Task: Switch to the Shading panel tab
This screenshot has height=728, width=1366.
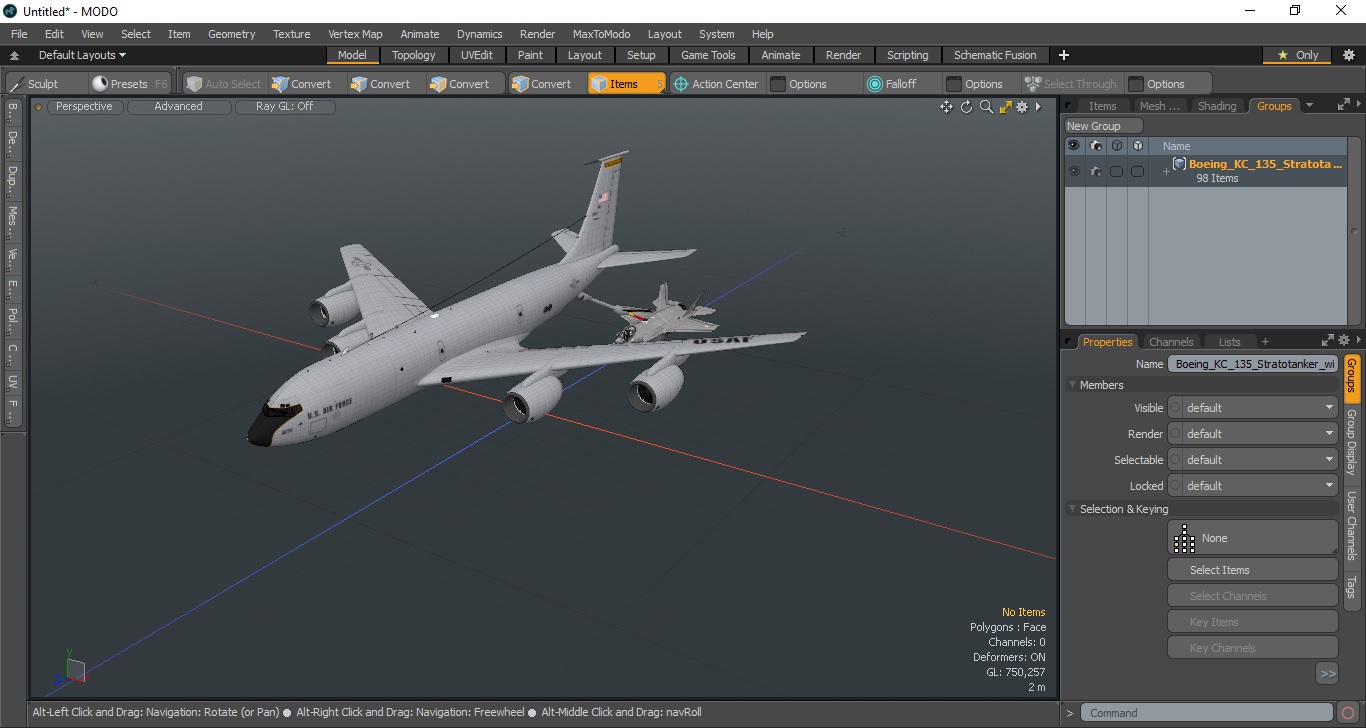Action: pyautogui.click(x=1216, y=106)
